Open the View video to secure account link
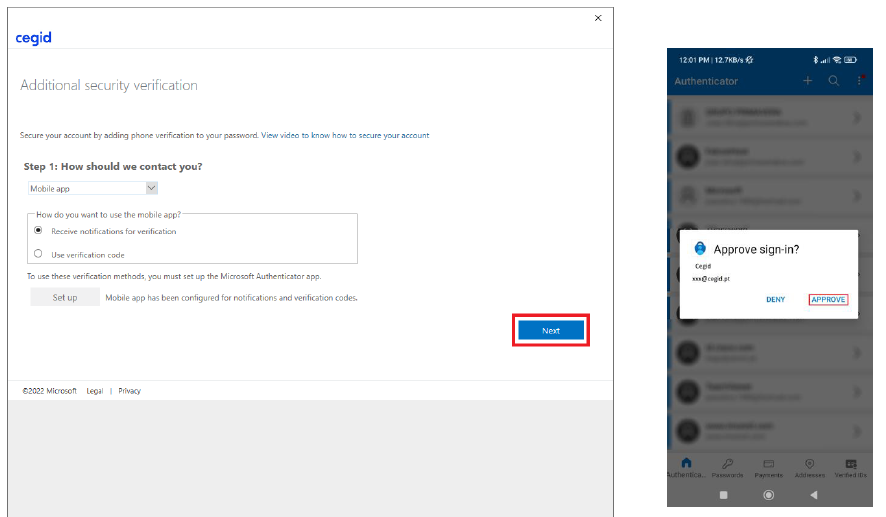 345,136
